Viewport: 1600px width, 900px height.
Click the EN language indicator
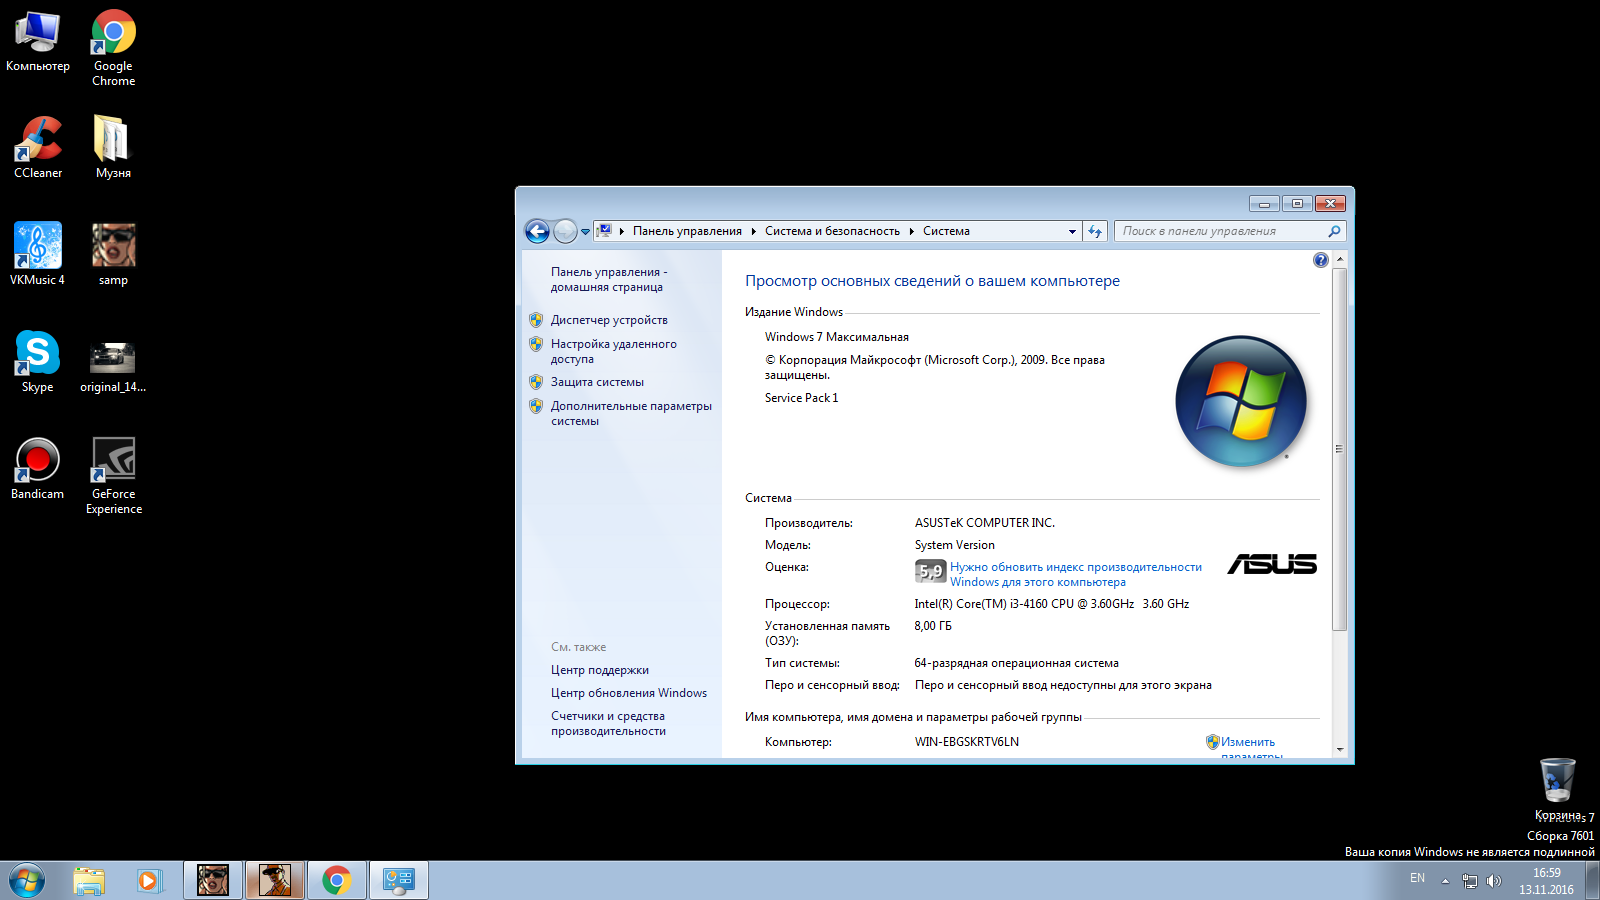tap(1417, 878)
